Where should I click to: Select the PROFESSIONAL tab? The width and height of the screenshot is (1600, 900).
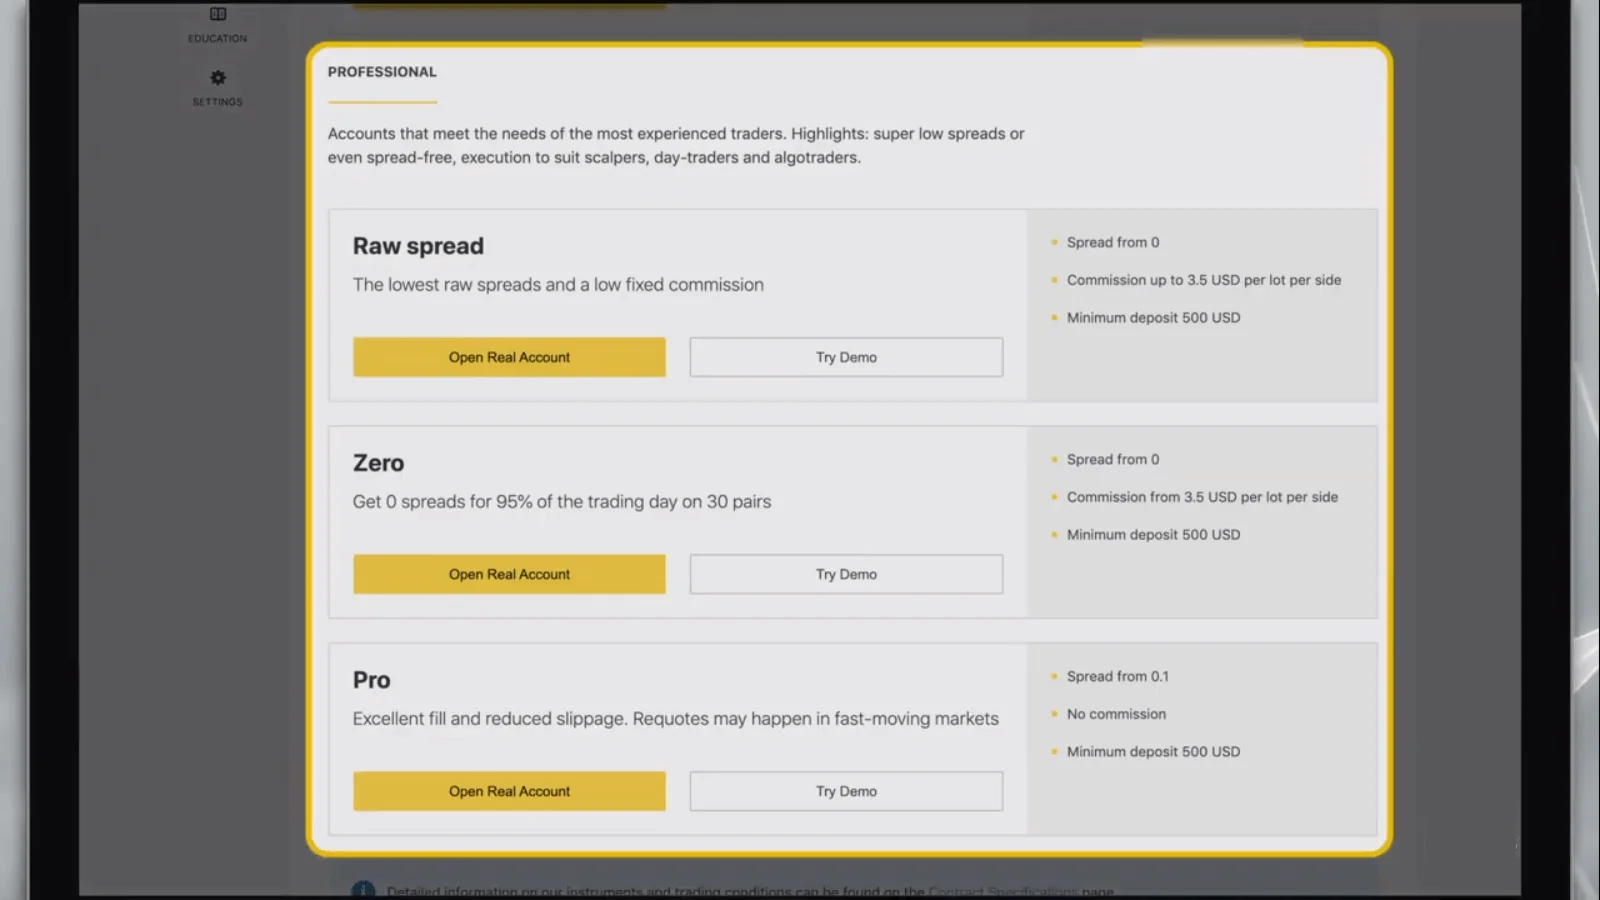coord(382,71)
